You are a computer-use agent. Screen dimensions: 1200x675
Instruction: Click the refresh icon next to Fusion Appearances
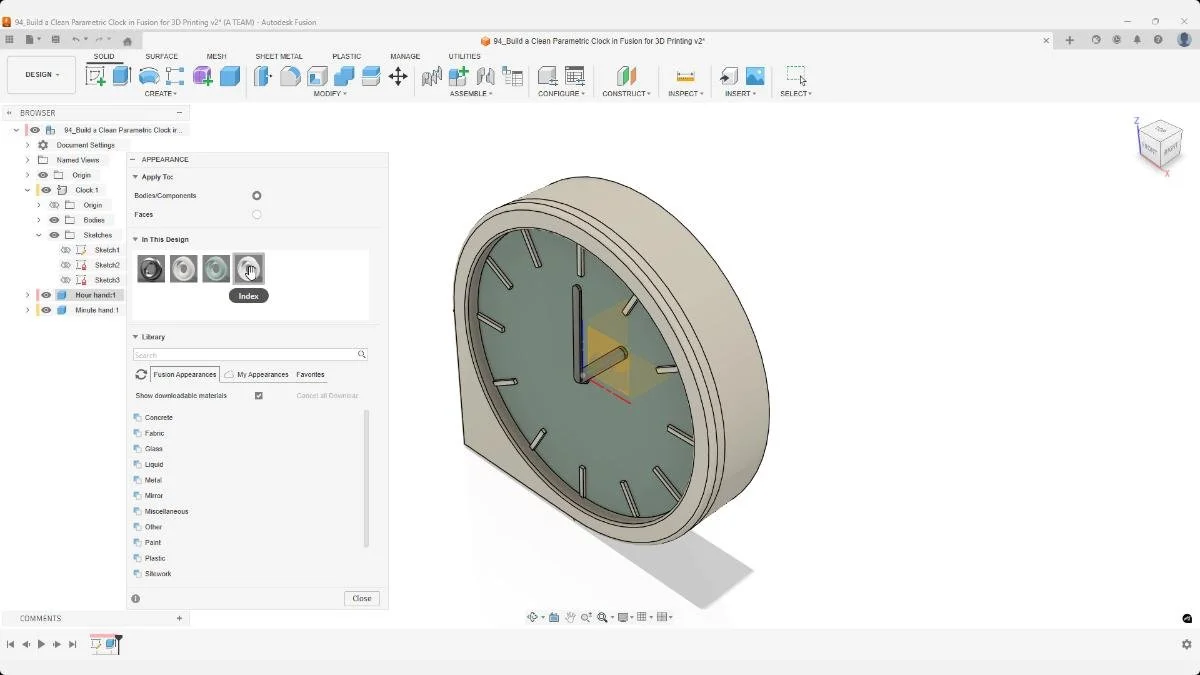pos(141,374)
